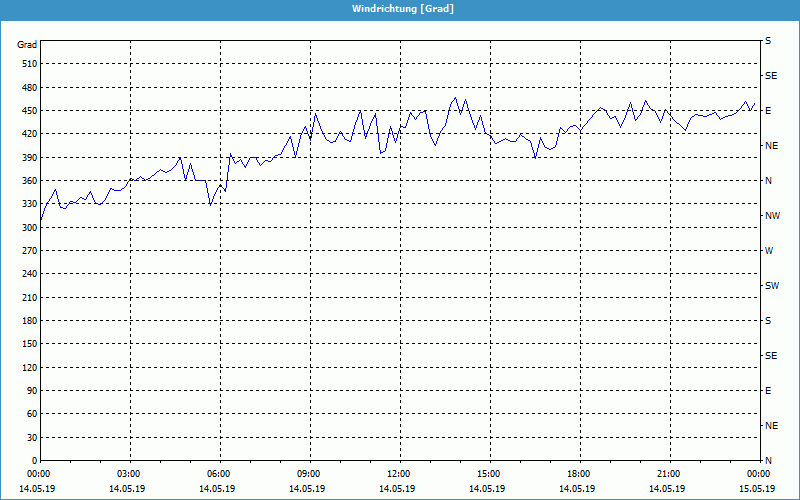Select the 06:00 time axis label
Screen dimensions: 800x500
tap(219, 474)
